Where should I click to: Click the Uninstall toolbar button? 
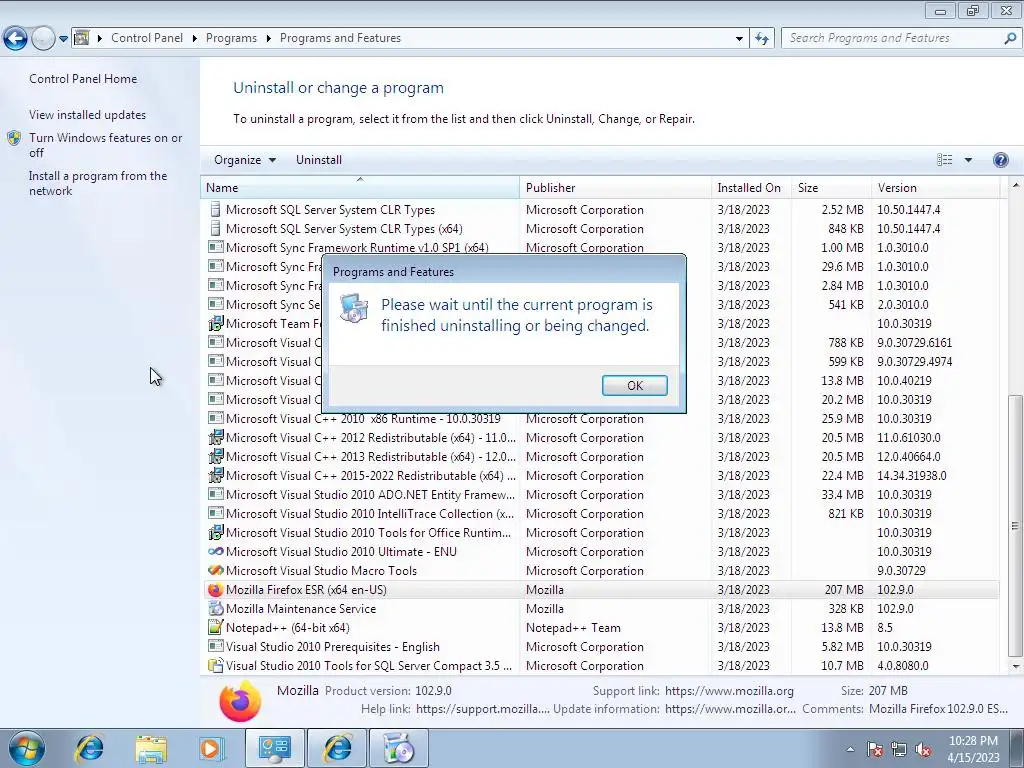(319, 160)
